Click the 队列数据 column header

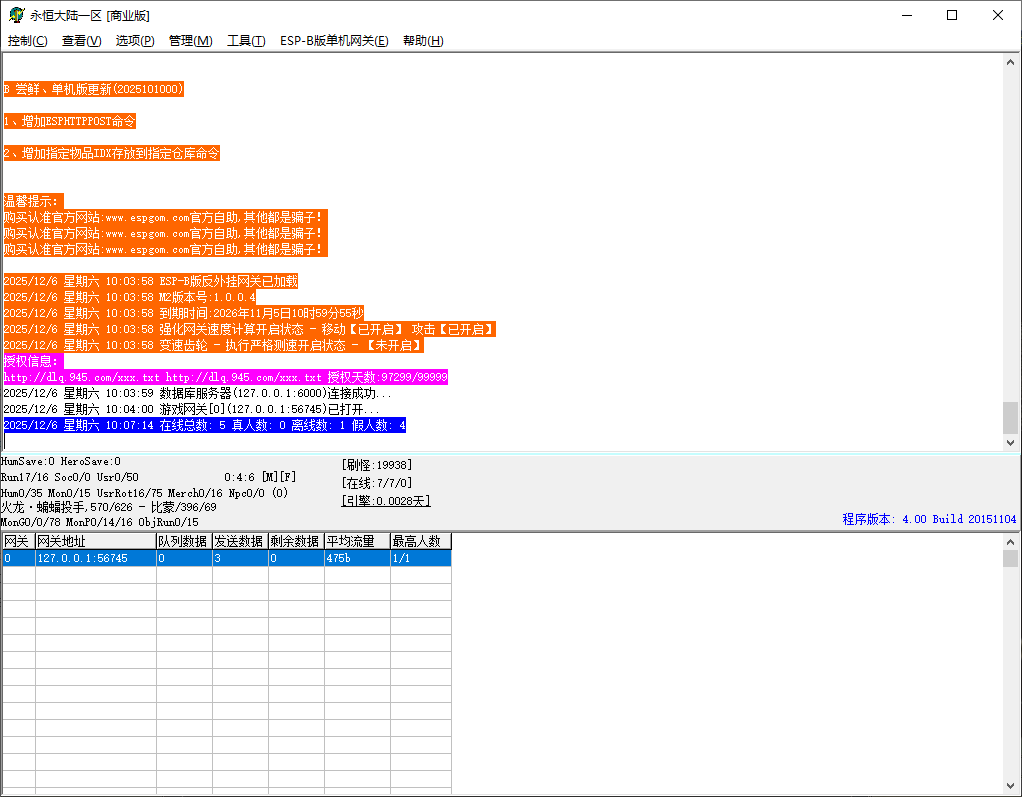pyautogui.click(x=183, y=541)
